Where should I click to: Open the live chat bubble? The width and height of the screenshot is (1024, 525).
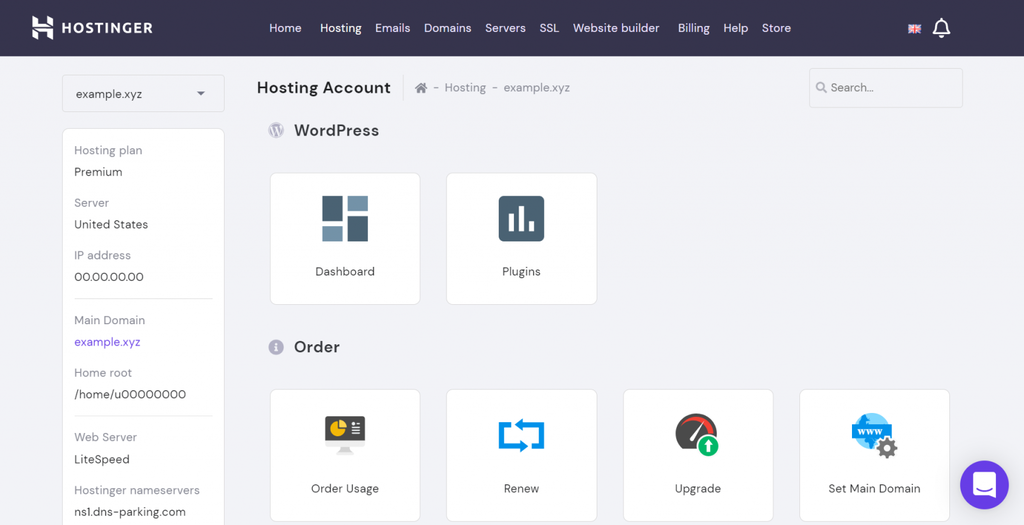tap(984, 485)
